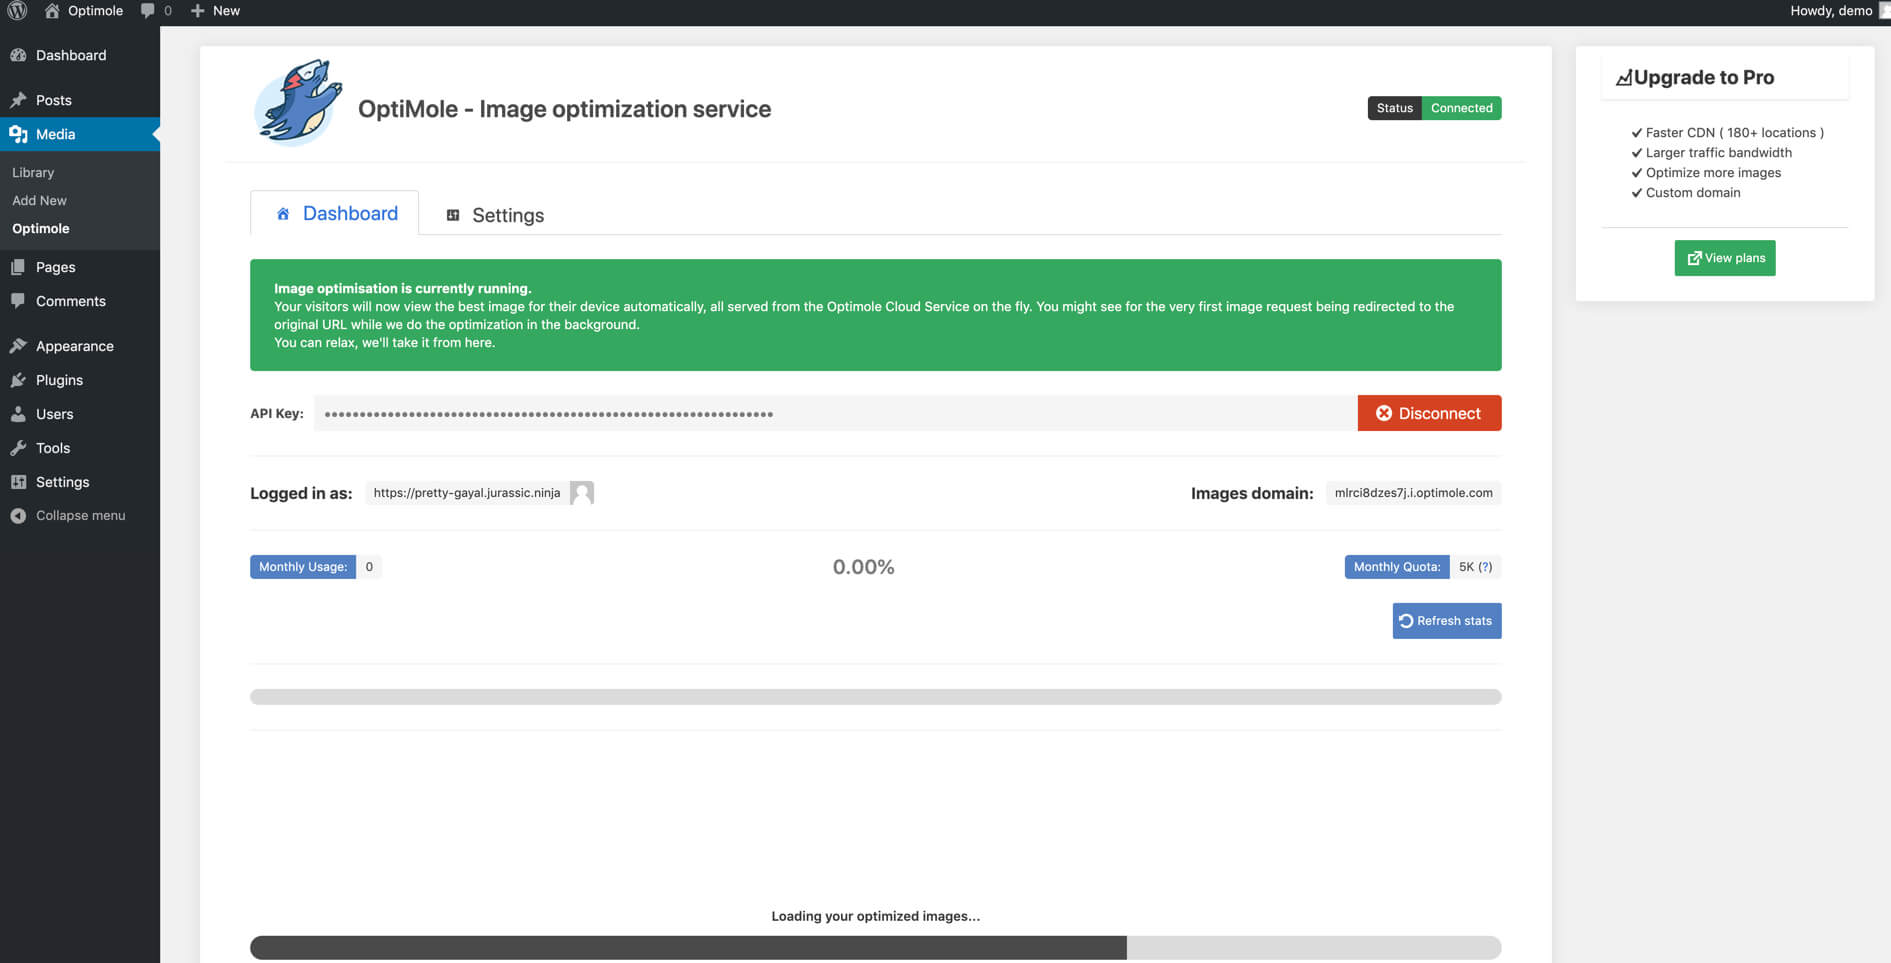
Task: Click the Larger traffic bandwidth item
Action: tap(1711, 152)
